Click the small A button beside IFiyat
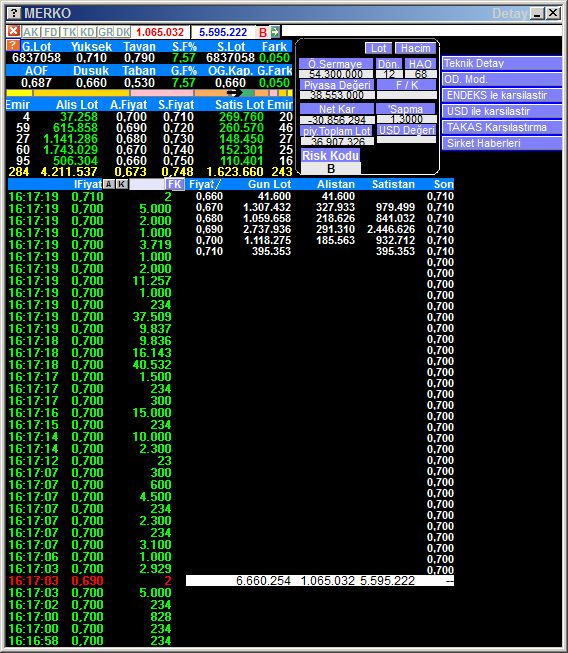 coord(108,184)
